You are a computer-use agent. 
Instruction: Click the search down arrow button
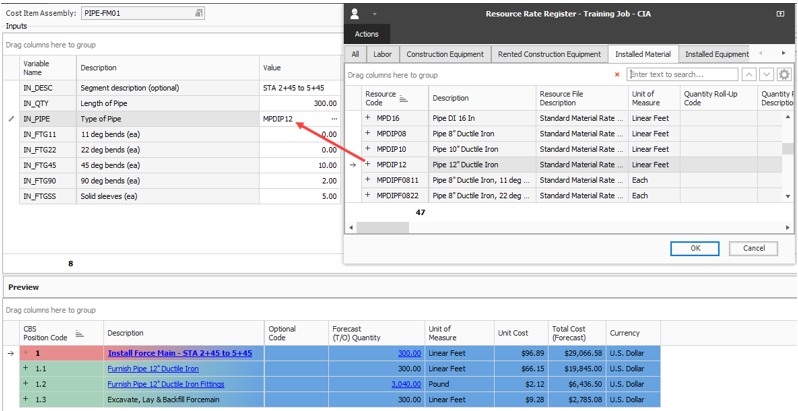click(766, 75)
